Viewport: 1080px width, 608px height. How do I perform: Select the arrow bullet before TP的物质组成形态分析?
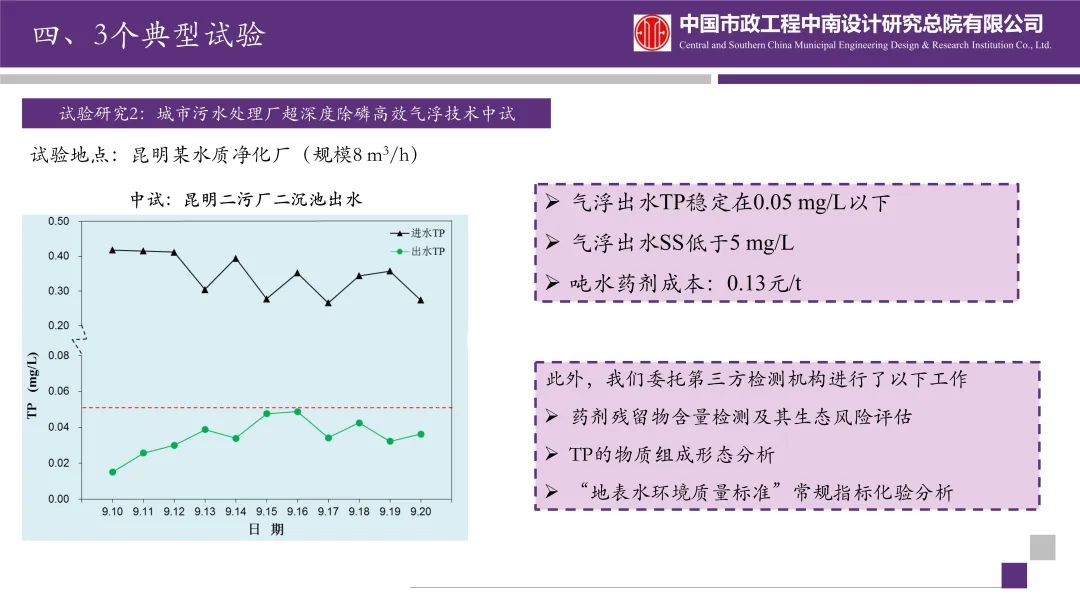pyautogui.click(x=552, y=455)
